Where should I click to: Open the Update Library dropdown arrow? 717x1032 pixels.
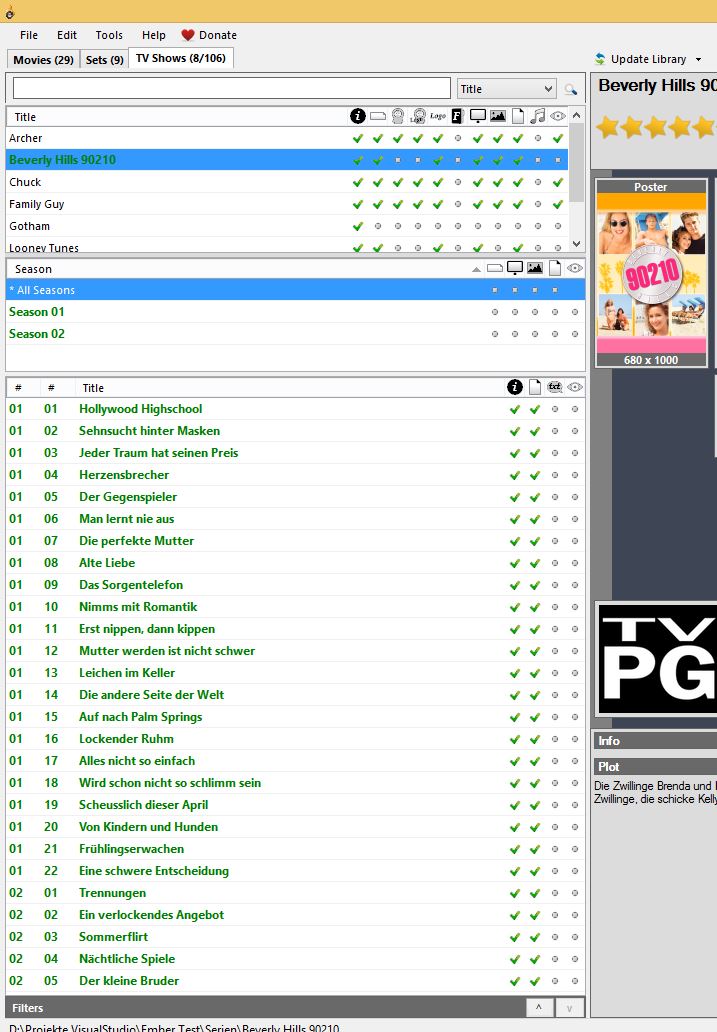(x=698, y=59)
